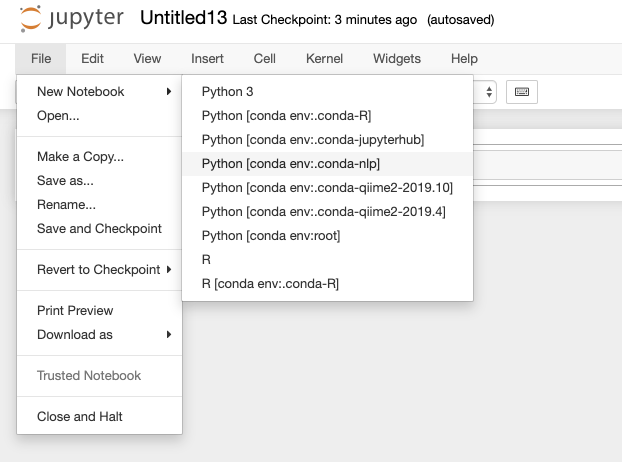Choose Save as...

[100, 181]
